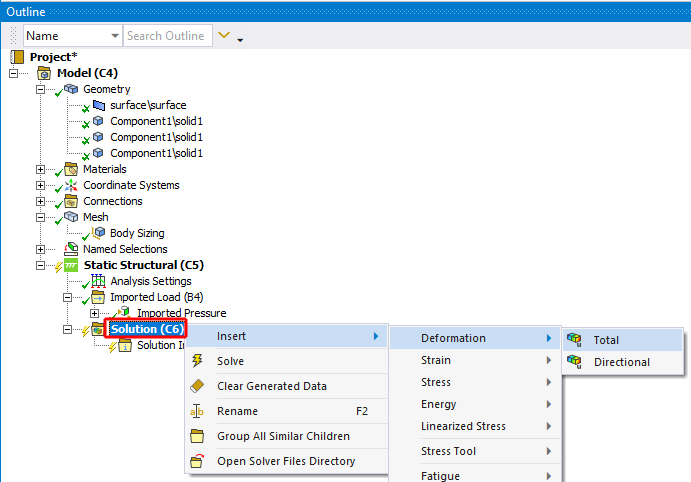
Task: Click the Imported Pressure icon
Action: click(x=125, y=312)
